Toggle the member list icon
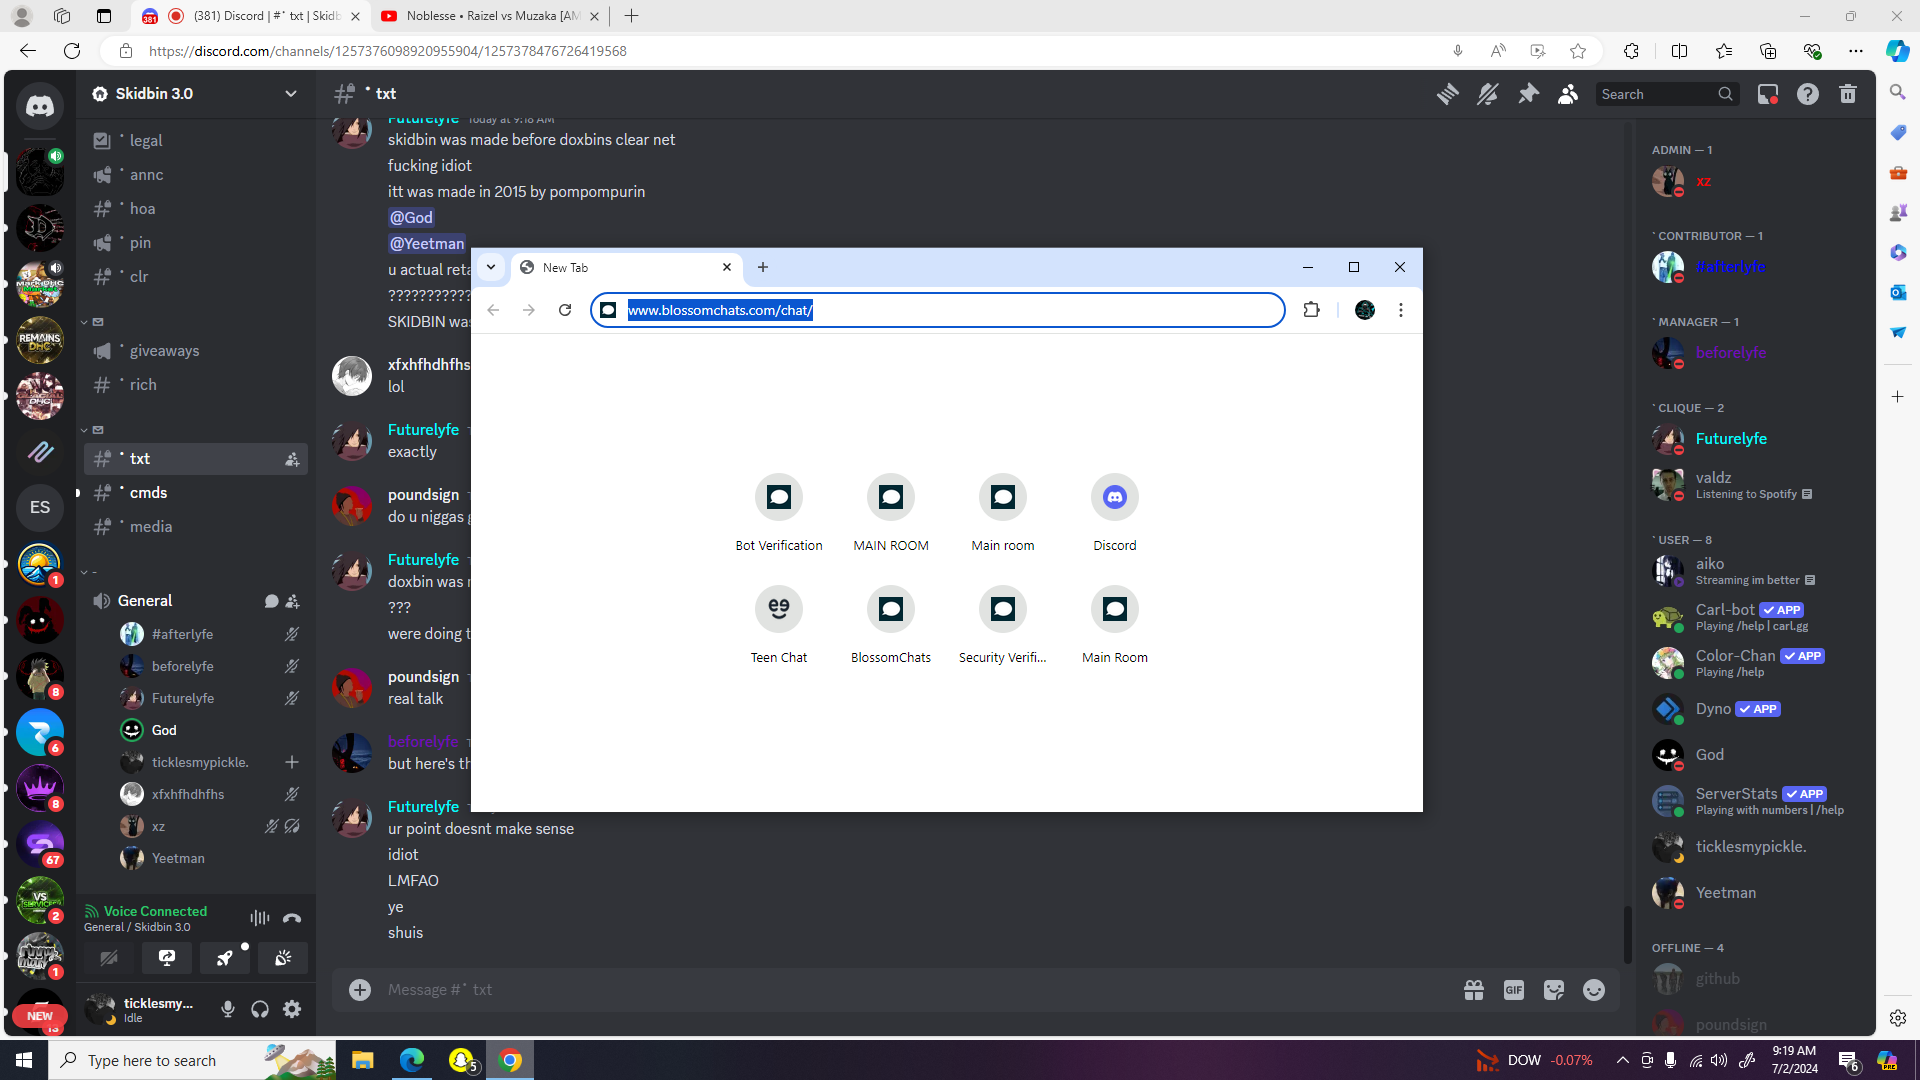This screenshot has height=1080, width=1920. pos(1568,94)
